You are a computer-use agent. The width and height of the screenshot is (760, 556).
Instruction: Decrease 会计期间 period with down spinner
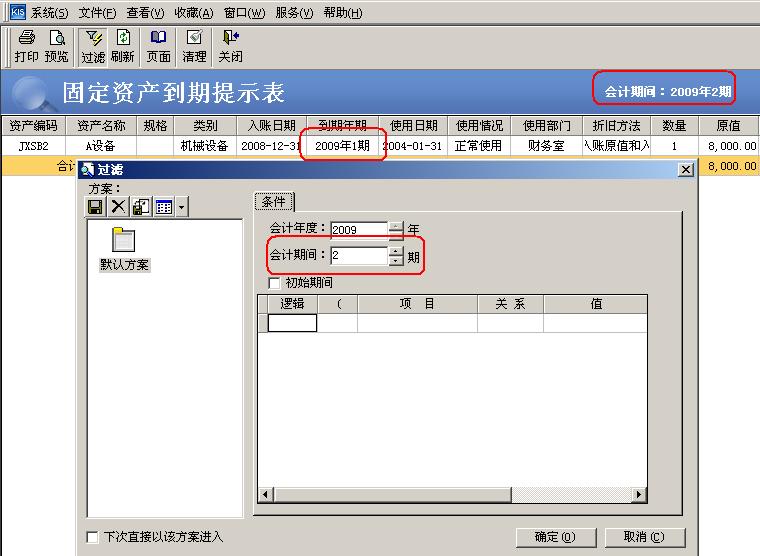point(396,261)
